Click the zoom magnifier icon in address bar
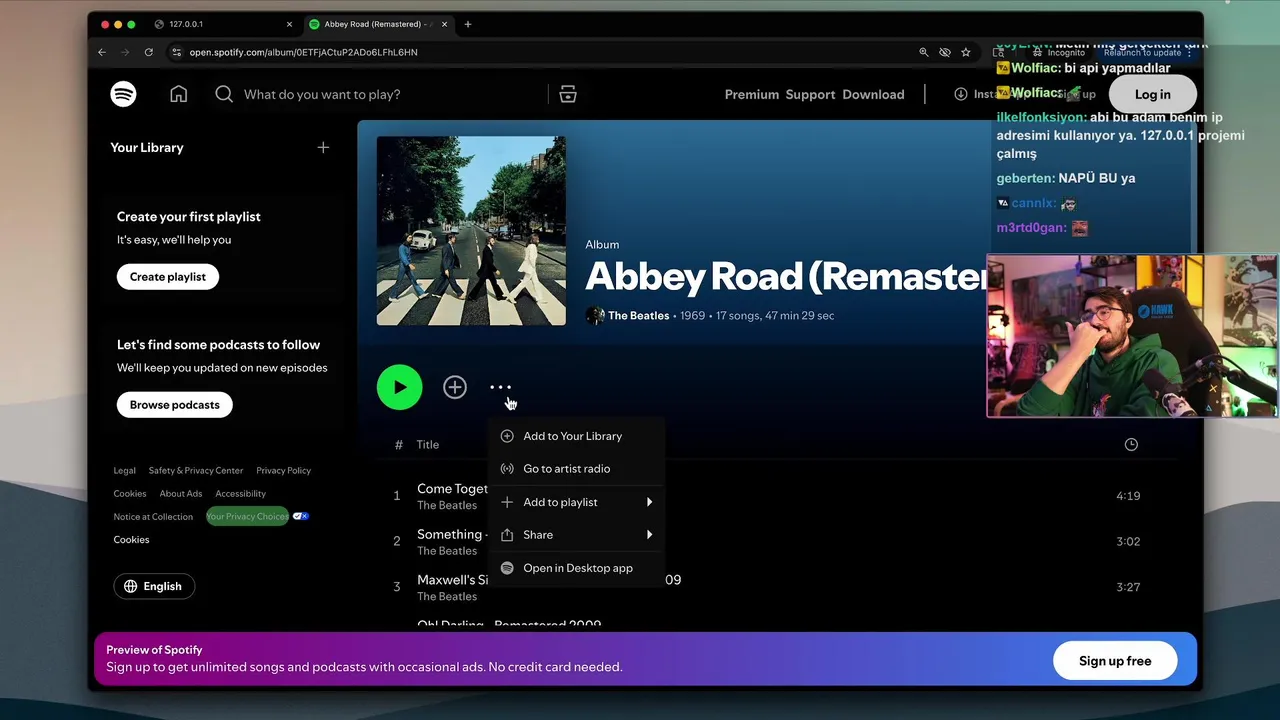 click(924, 52)
